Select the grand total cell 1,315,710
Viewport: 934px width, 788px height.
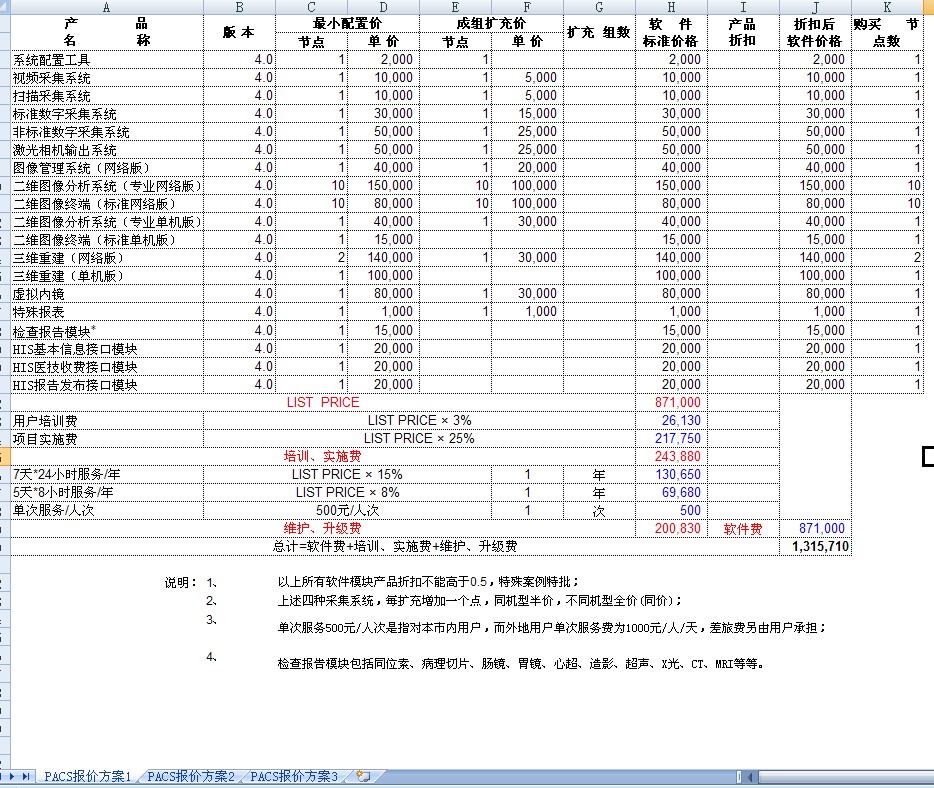pyautogui.click(x=815, y=547)
